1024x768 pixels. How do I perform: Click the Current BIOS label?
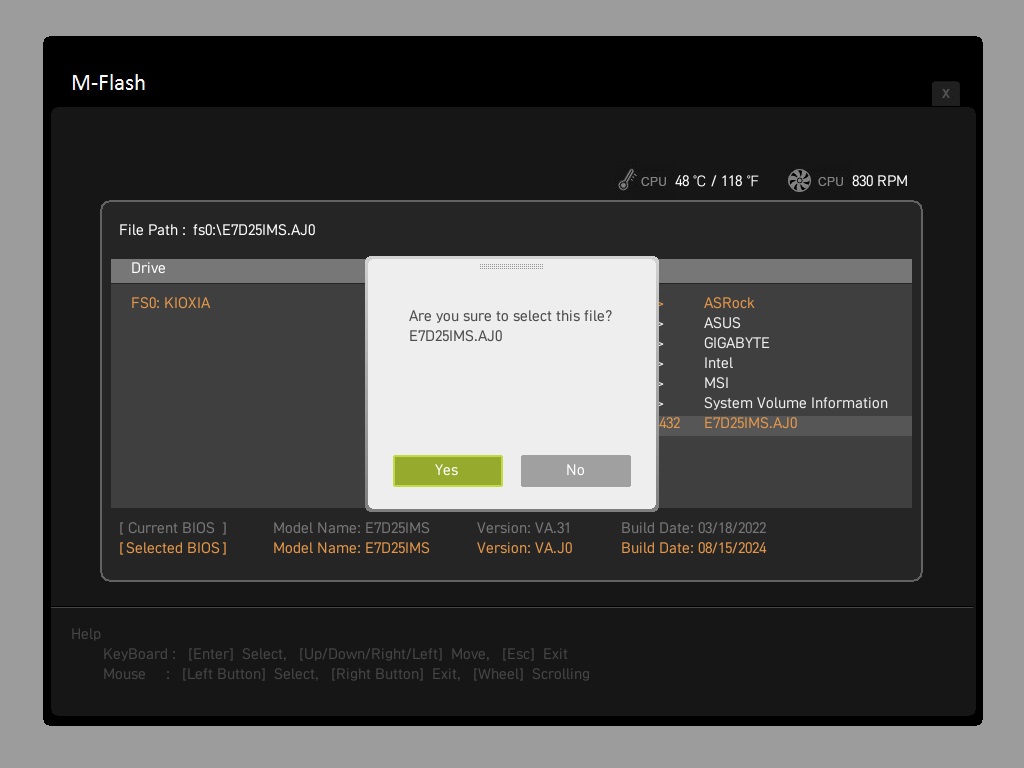point(173,528)
